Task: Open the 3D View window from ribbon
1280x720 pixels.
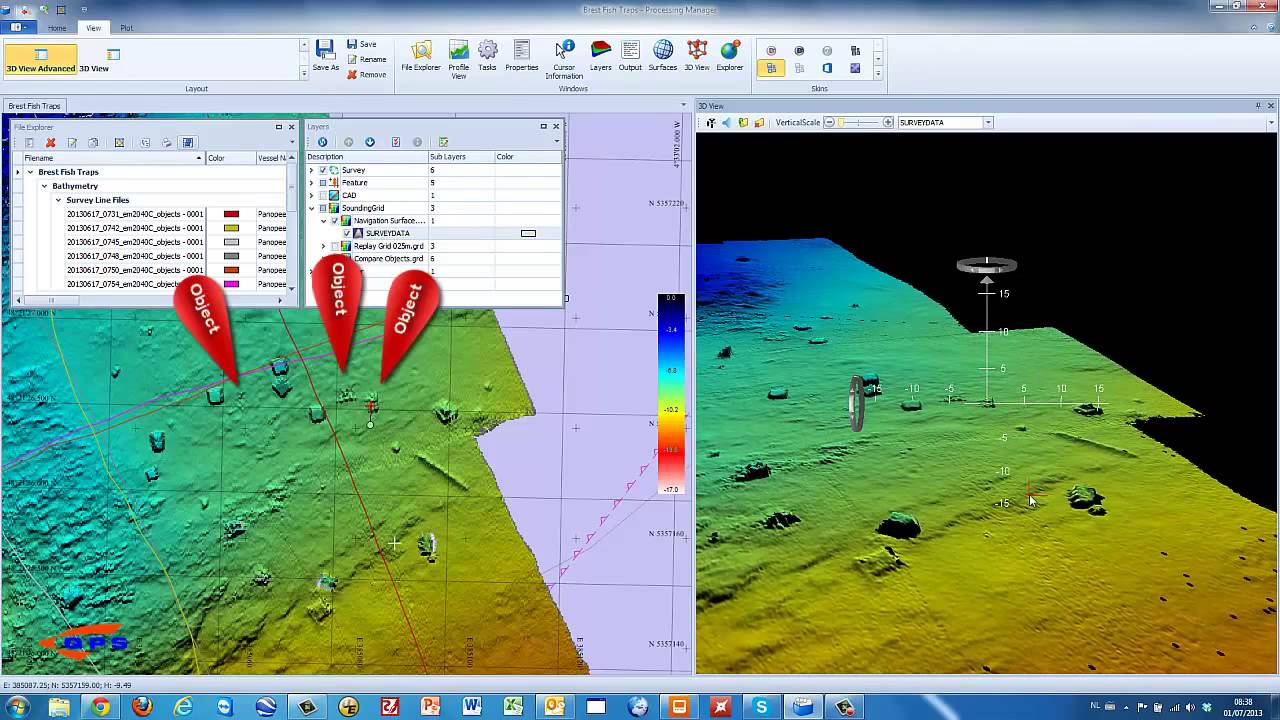Action: 697,55
